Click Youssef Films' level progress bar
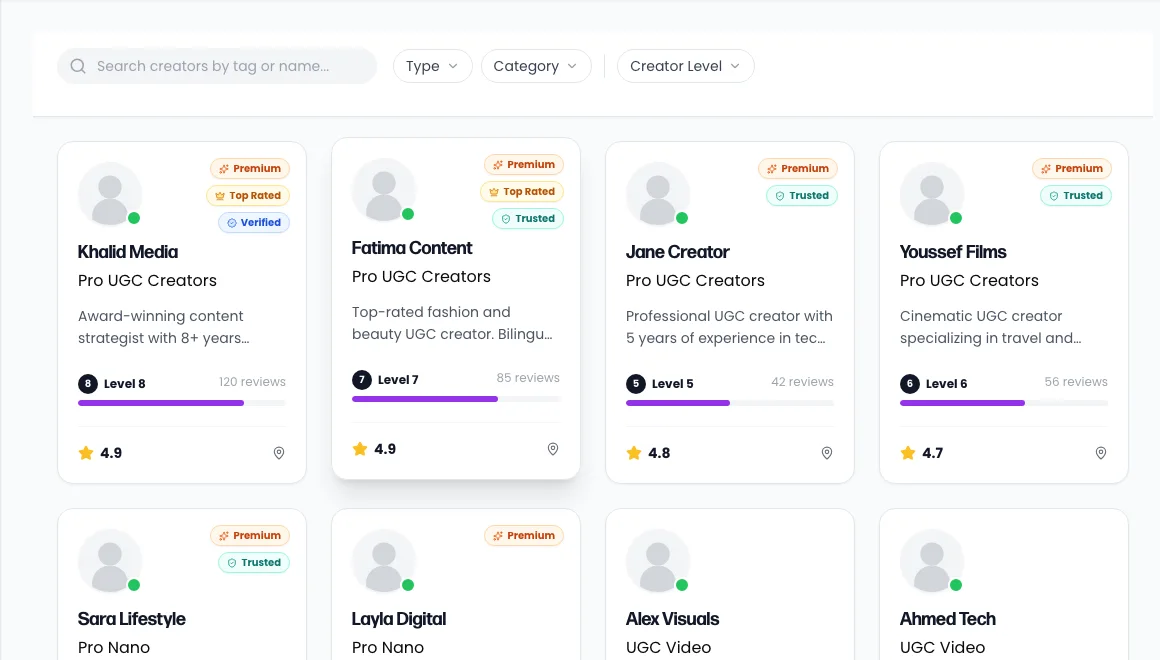 (1004, 403)
